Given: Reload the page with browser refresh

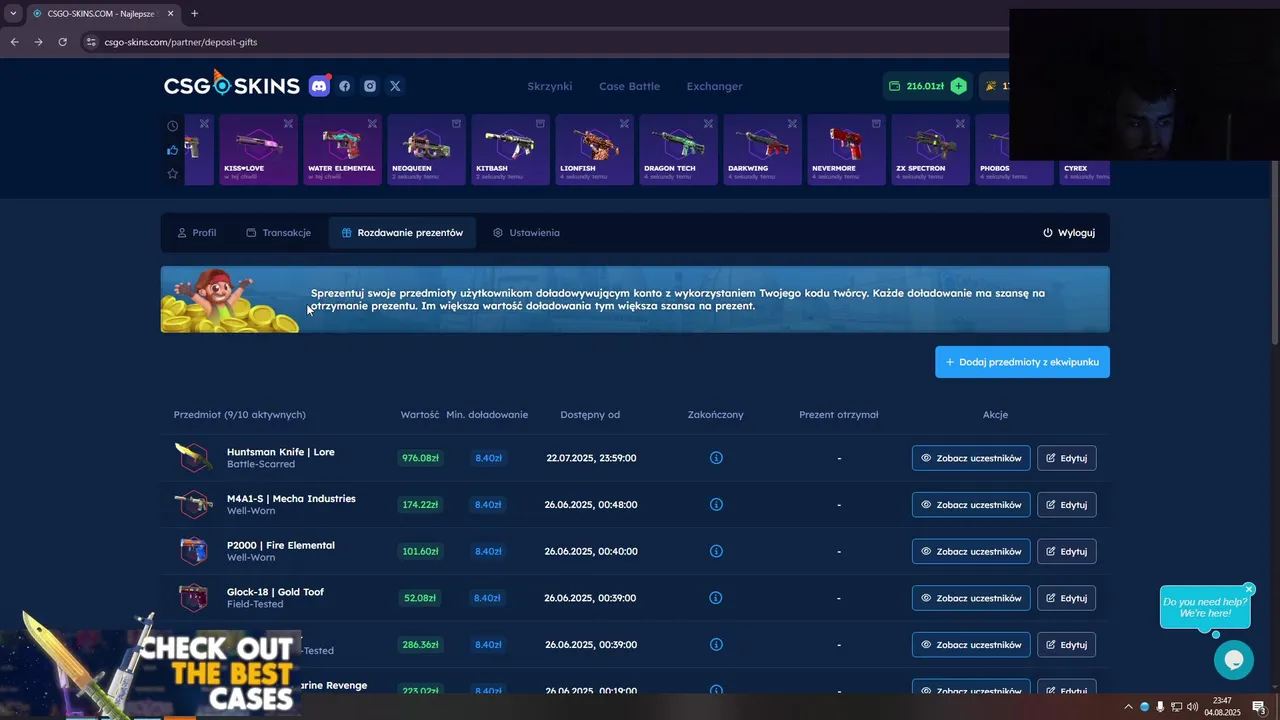Looking at the screenshot, I should (62, 42).
